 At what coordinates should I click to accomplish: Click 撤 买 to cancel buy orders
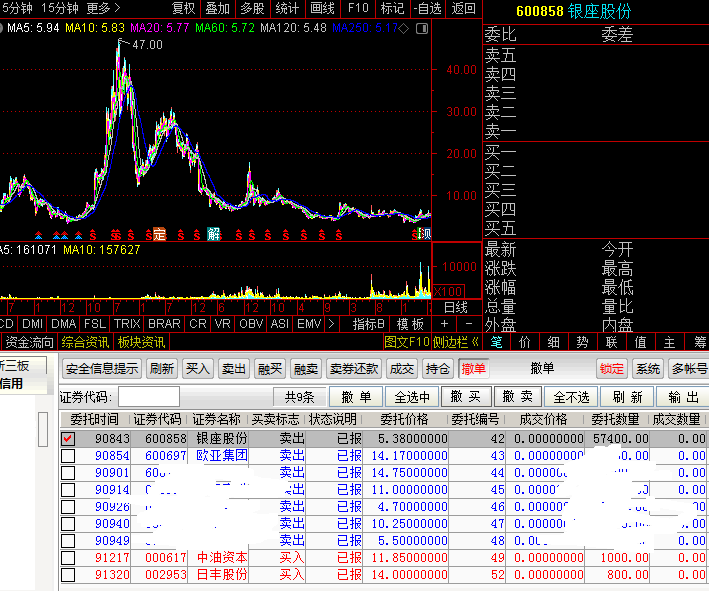466,397
